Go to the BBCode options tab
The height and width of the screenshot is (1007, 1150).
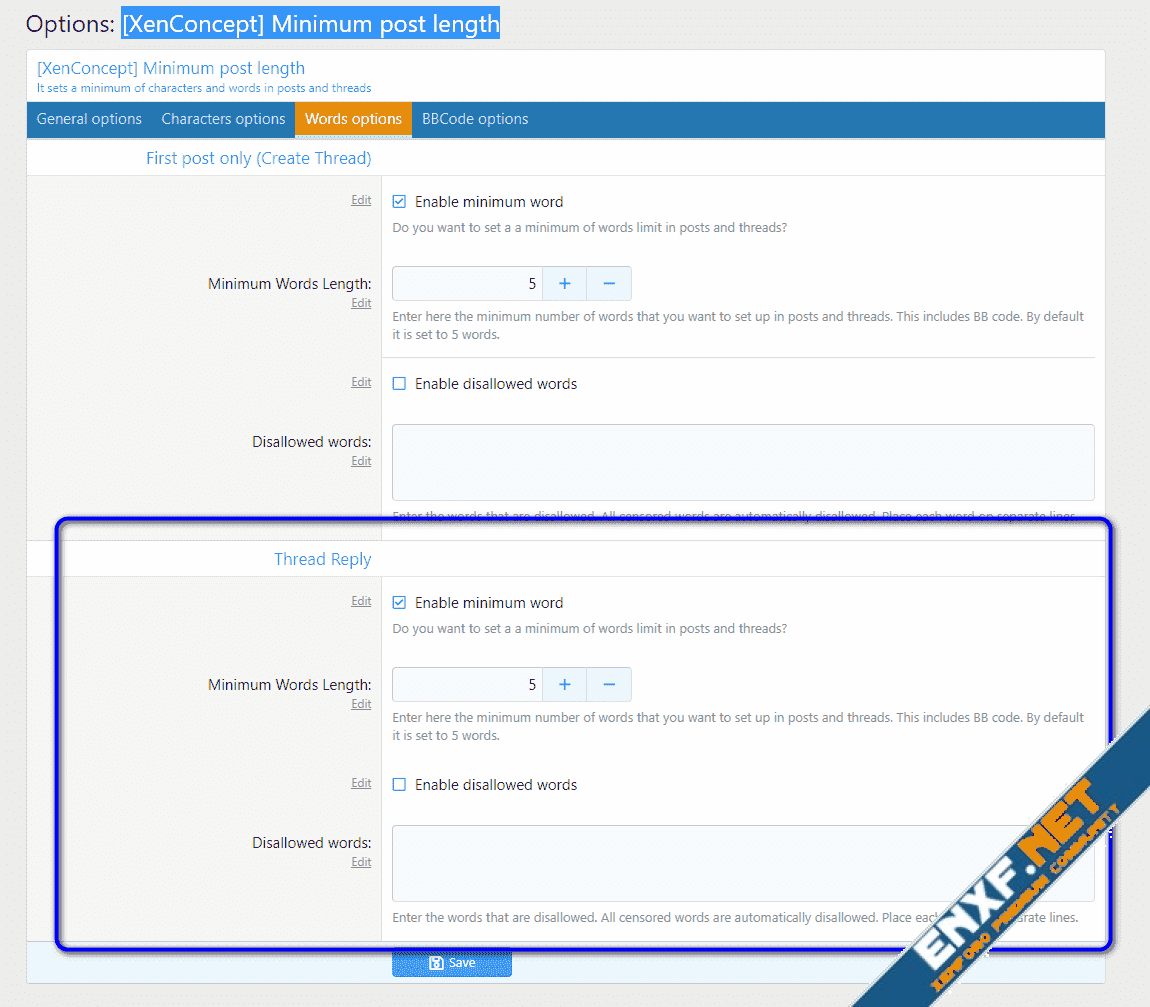(475, 119)
